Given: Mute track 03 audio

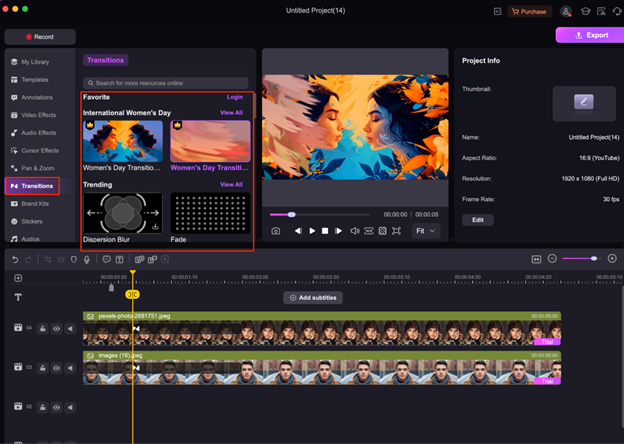Looking at the screenshot, I should click(70, 368).
